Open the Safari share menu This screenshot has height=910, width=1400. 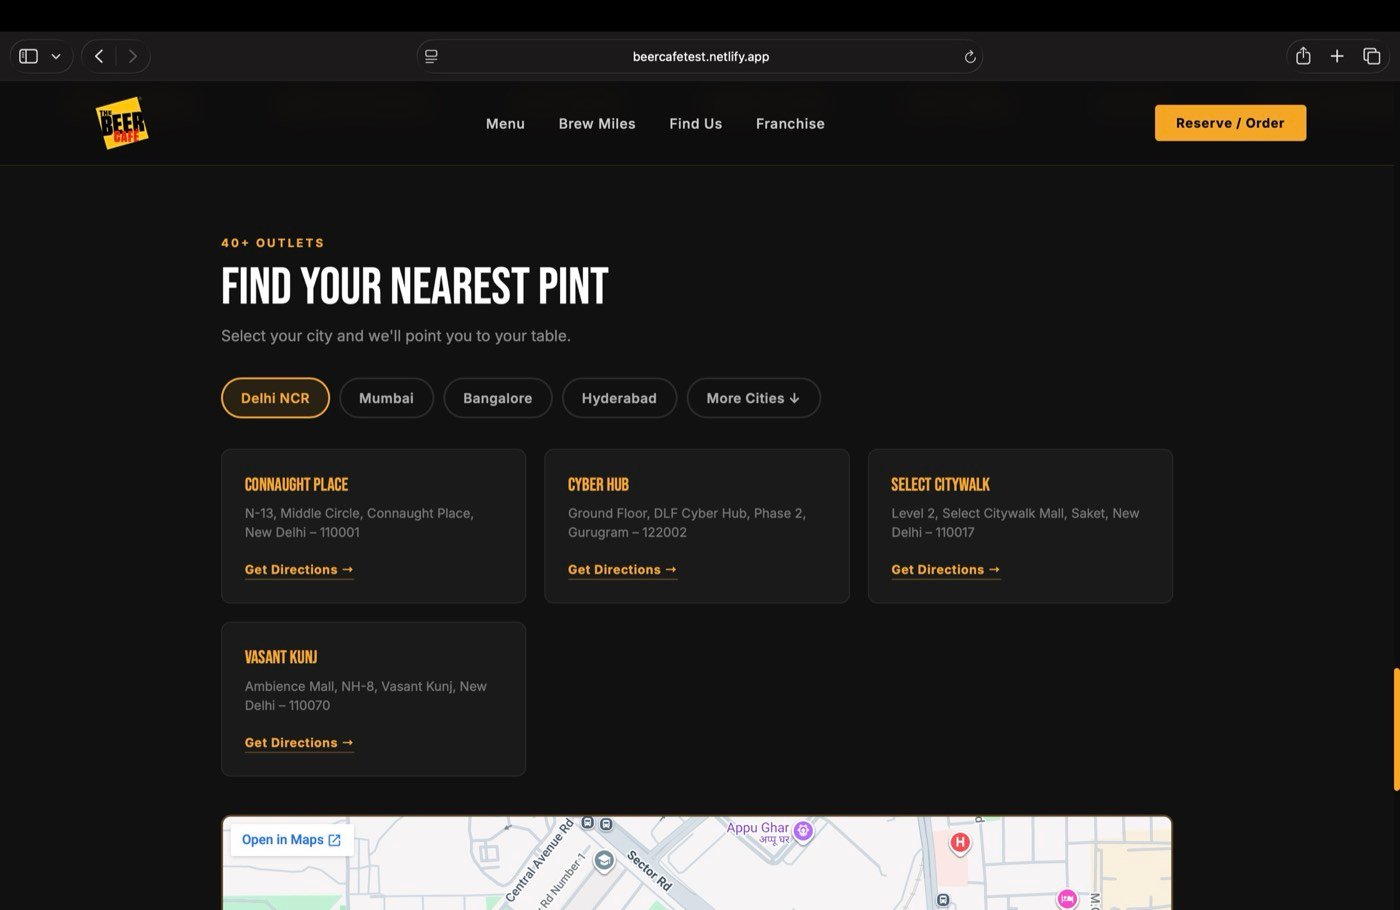coord(1303,56)
